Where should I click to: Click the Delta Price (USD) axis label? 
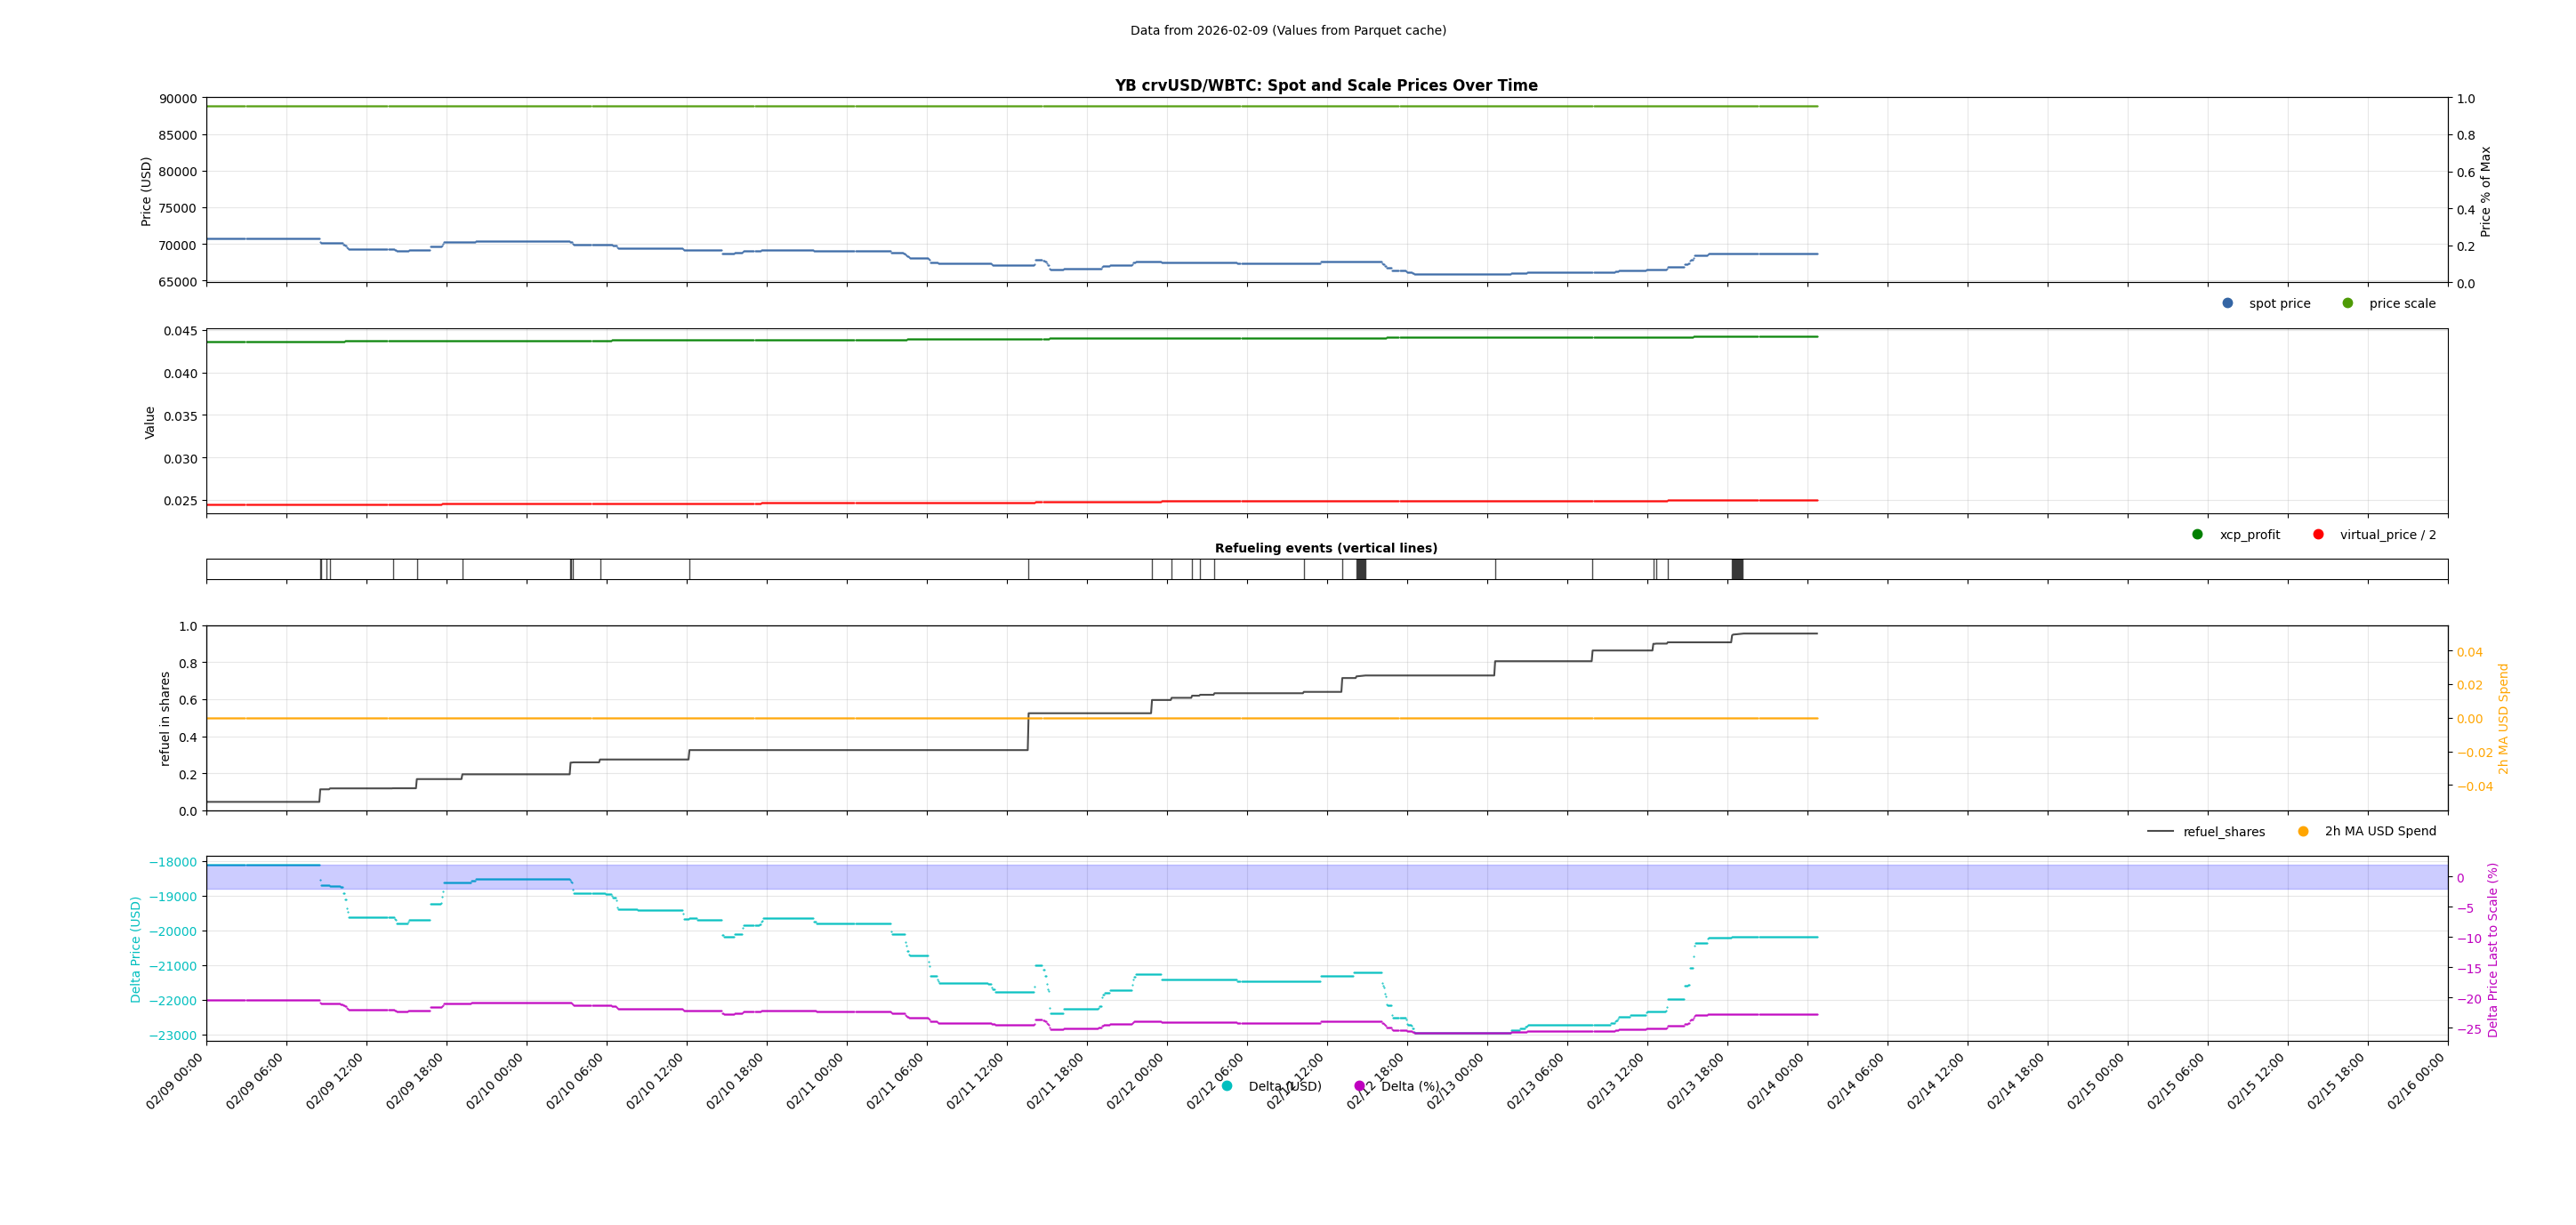(136, 949)
